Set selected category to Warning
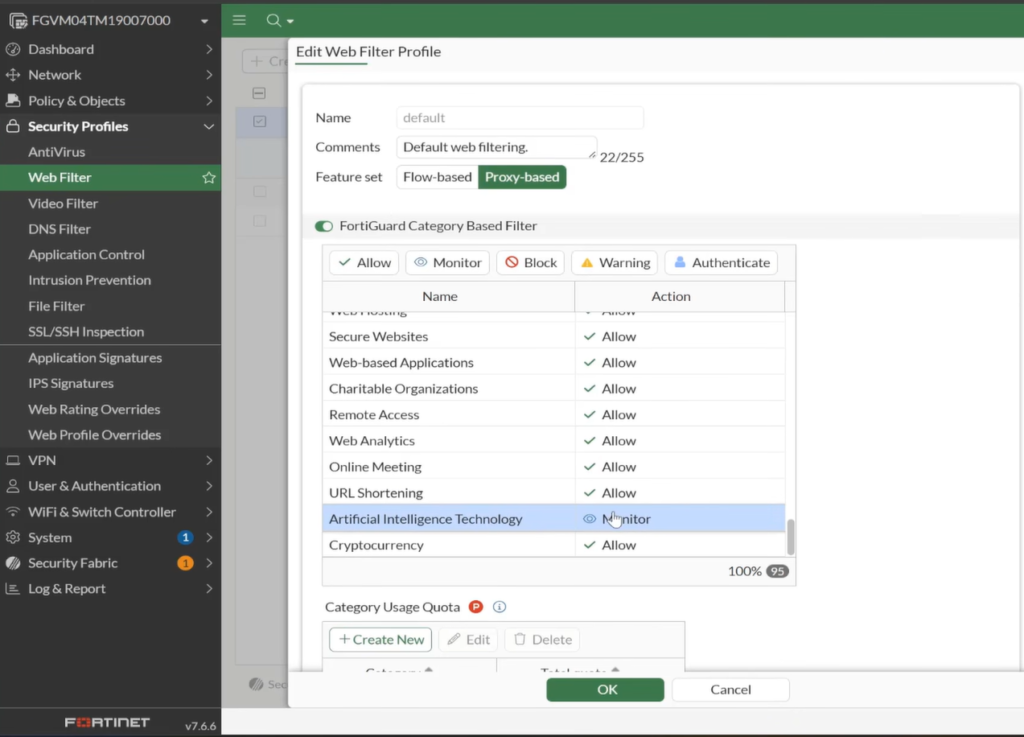Screen dimensions: 1024x737 tap(615, 262)
